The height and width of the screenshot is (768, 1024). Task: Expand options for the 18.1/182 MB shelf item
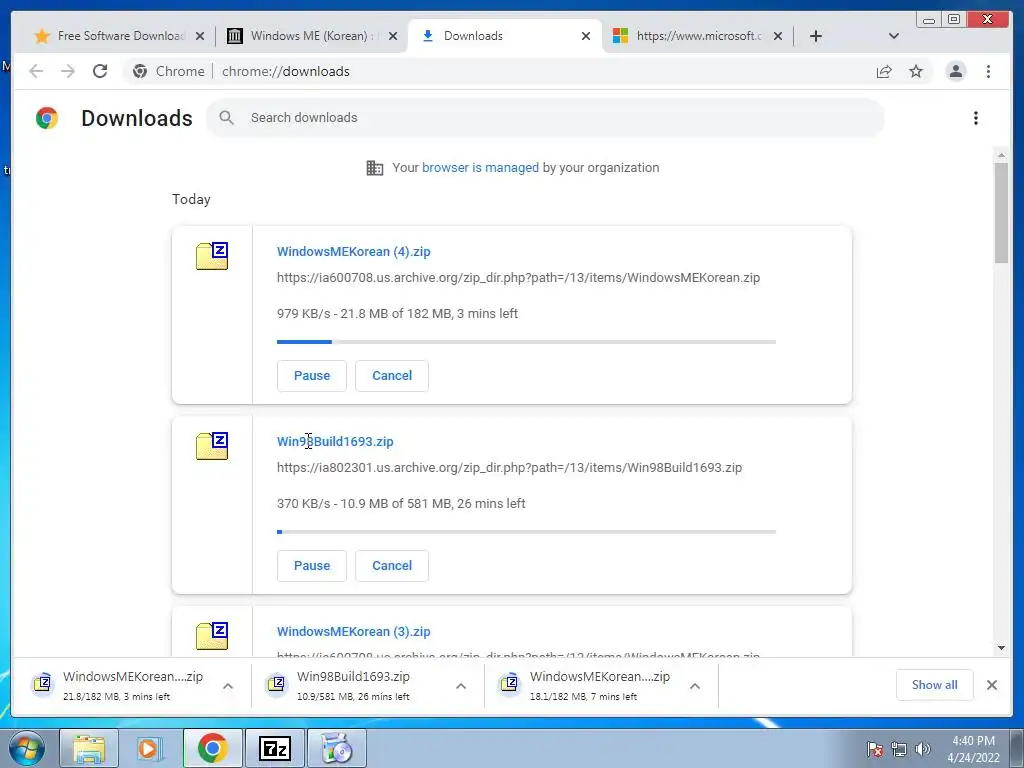coord(695,686)
